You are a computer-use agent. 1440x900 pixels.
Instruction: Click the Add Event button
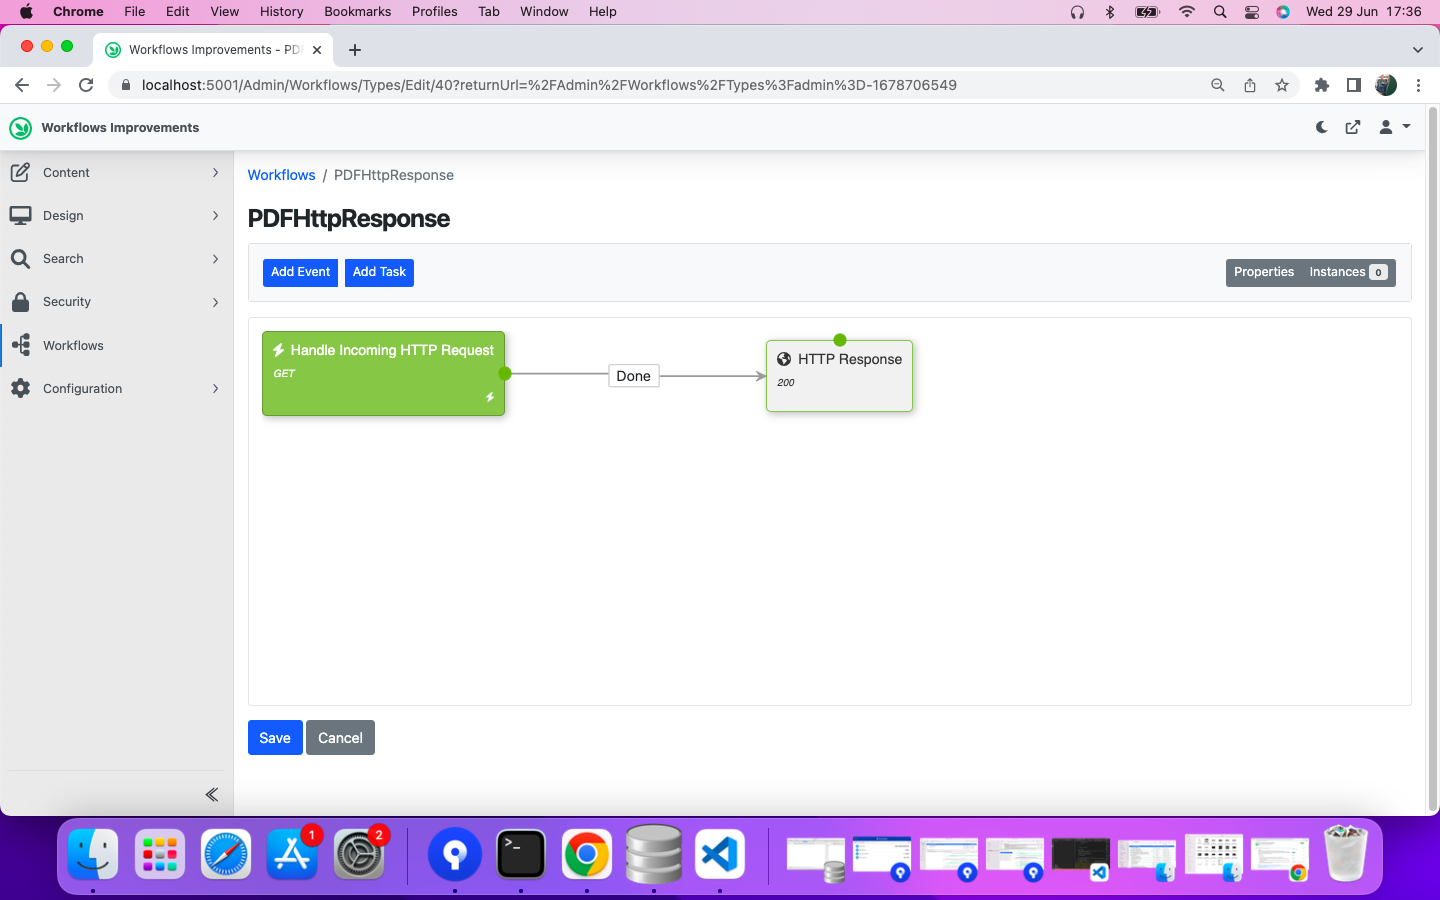[300, 272]
